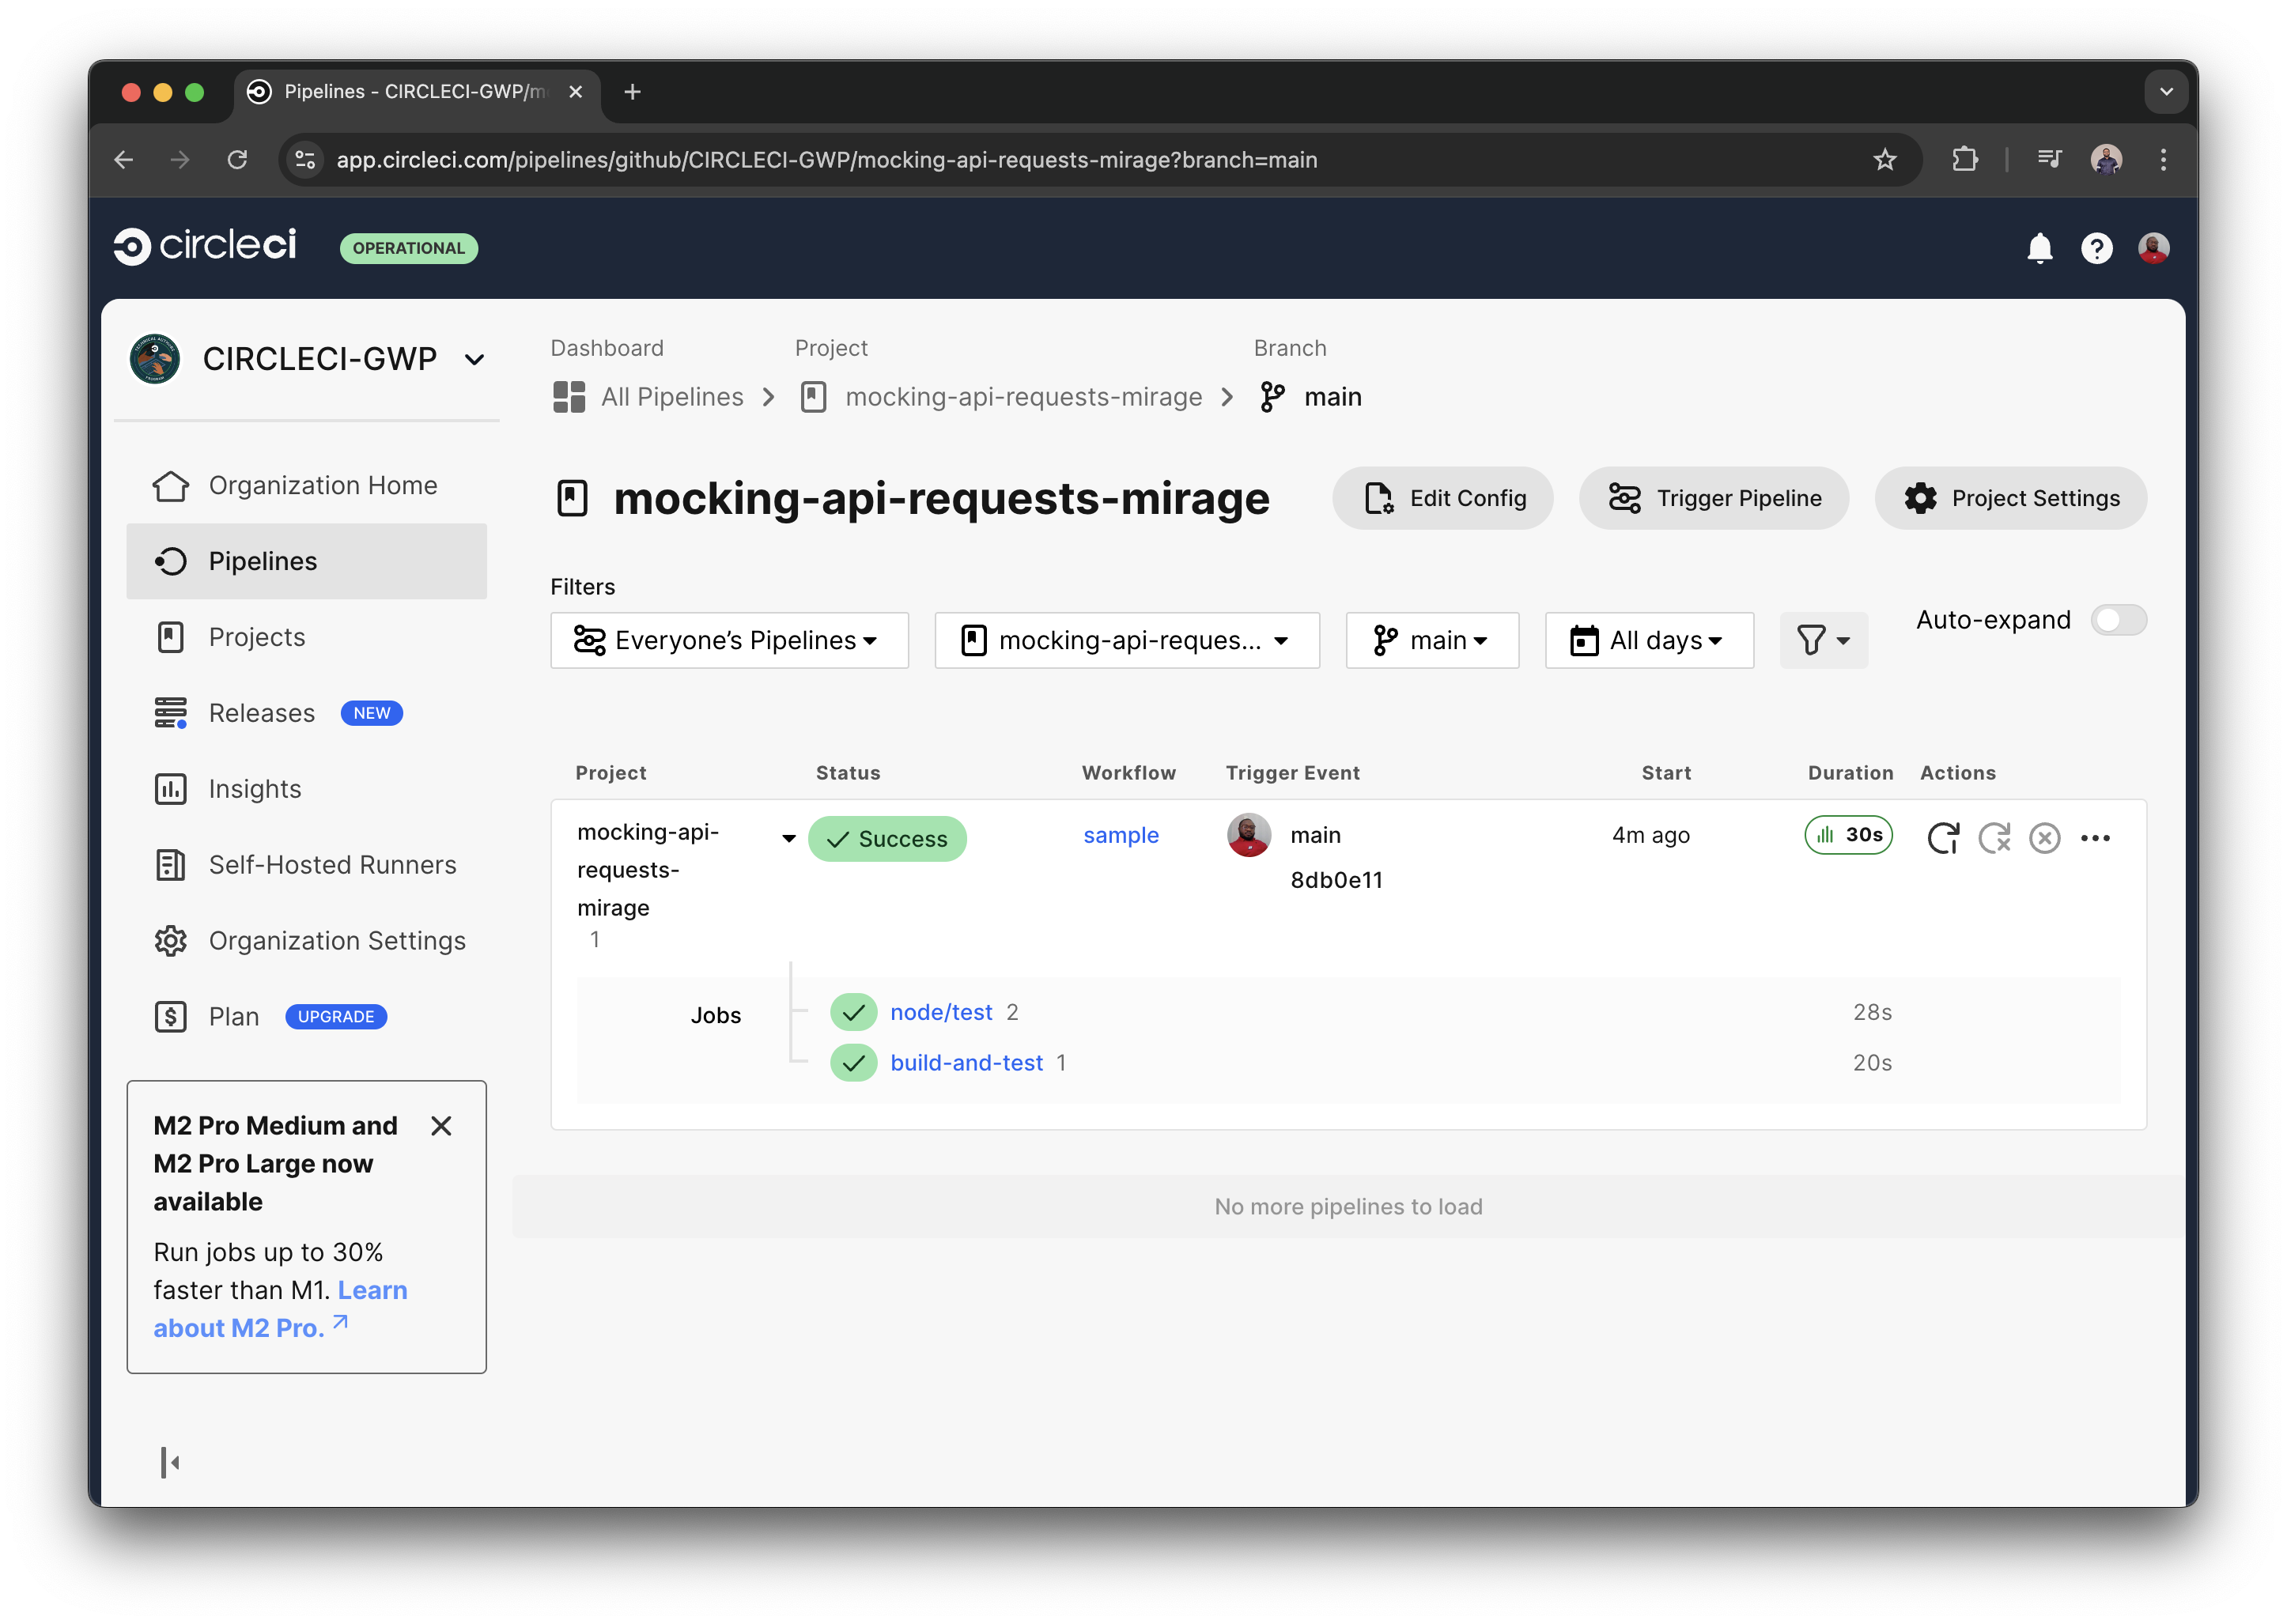Collapse the sidebar using bottom-left icon

click(x=170, y=1462)
